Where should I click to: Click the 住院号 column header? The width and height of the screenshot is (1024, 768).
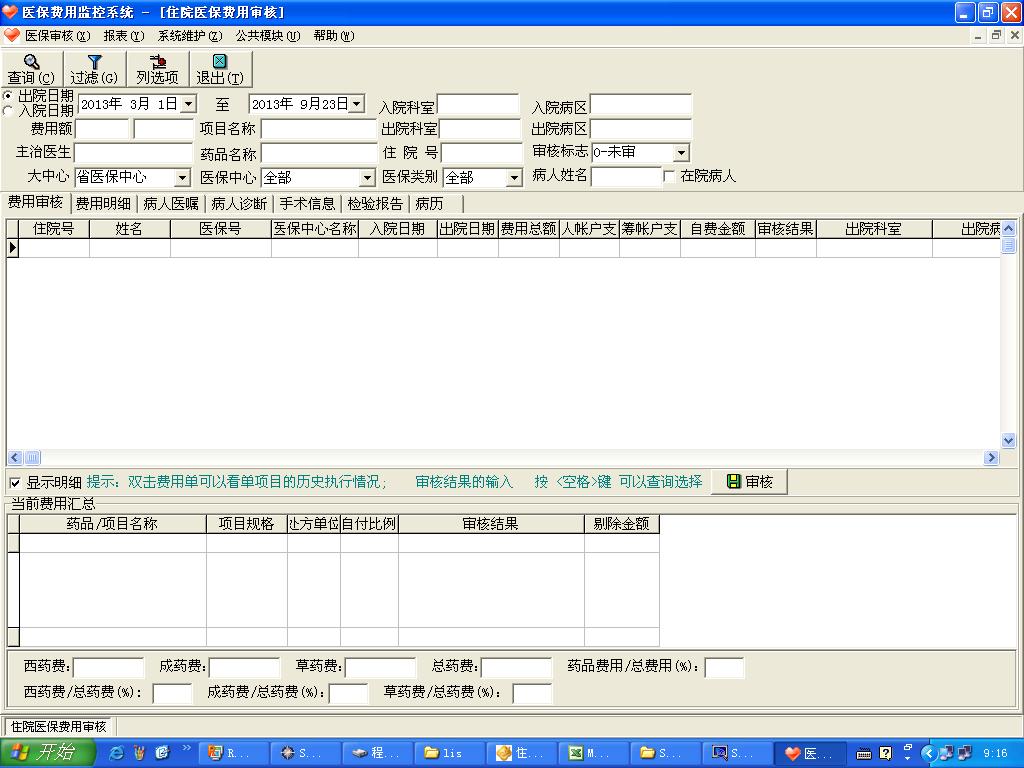tap(54, 229)
